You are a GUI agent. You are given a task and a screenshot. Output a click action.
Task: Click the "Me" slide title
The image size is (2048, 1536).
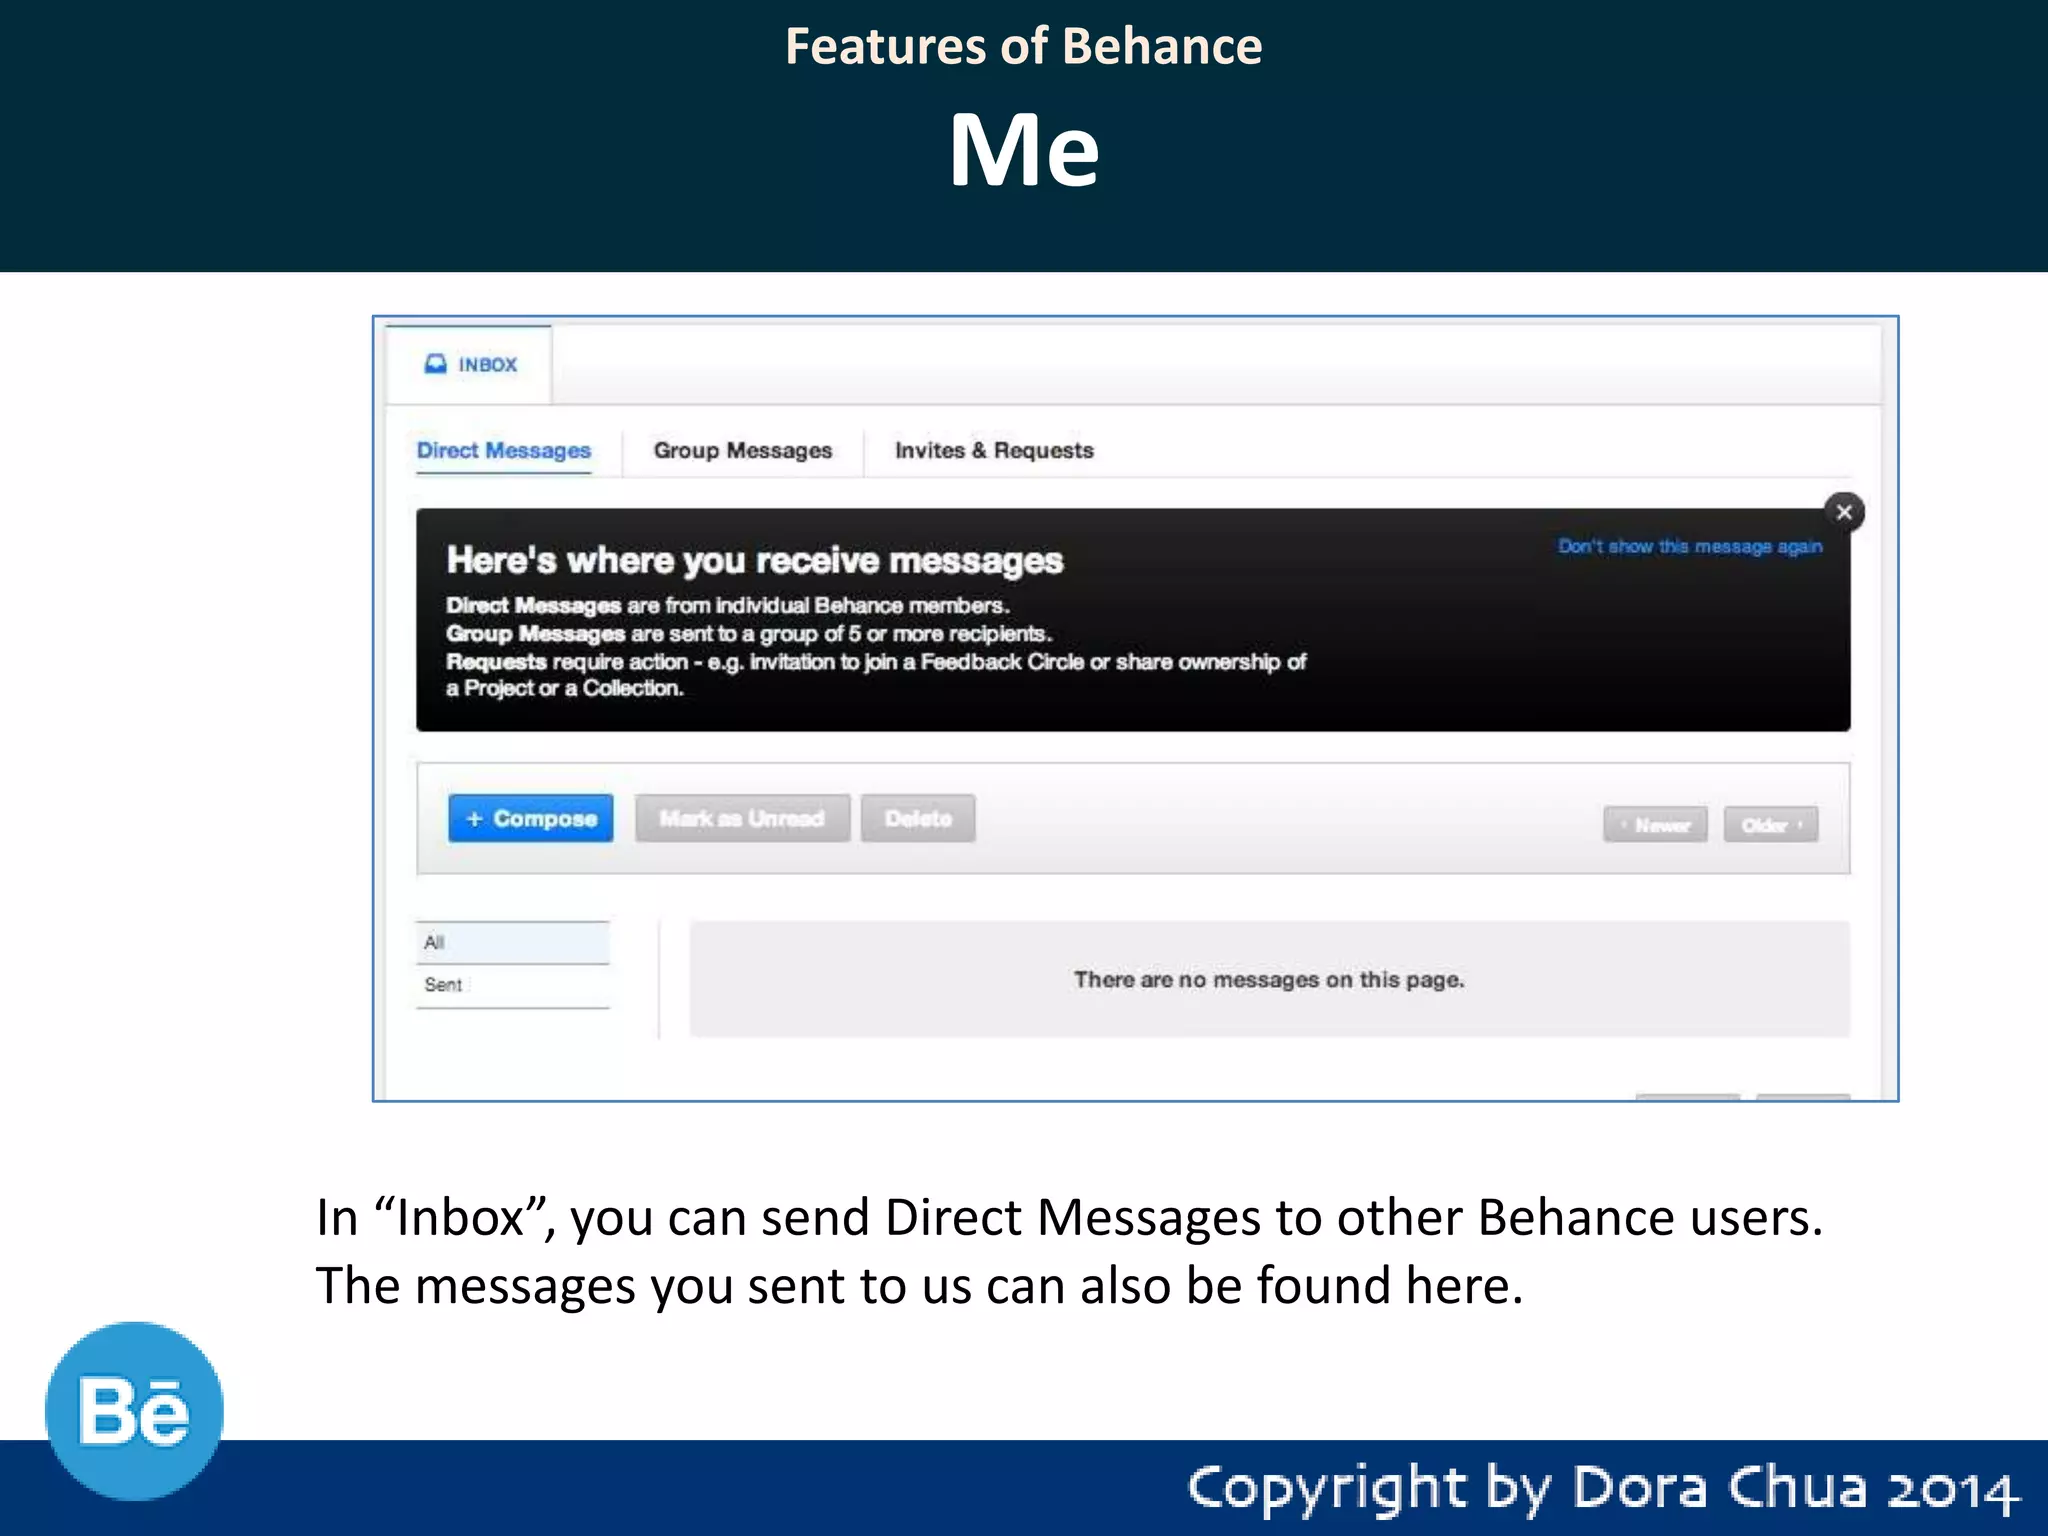tap(1023, 150)
